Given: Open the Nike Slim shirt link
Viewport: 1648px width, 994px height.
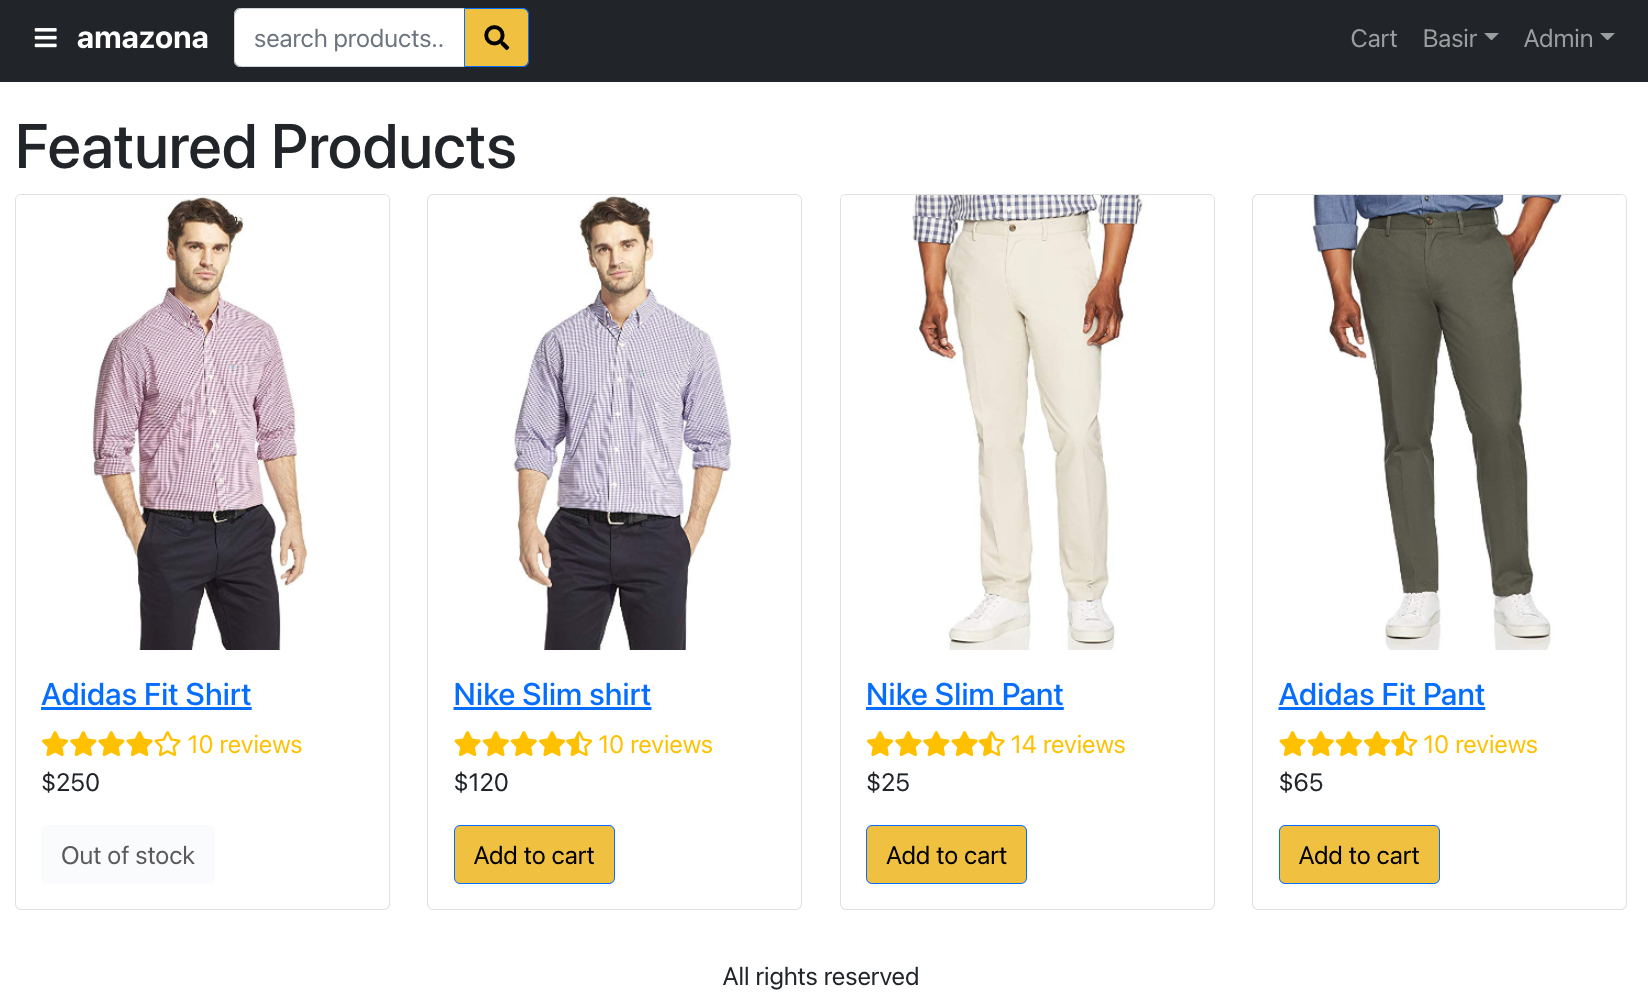Looking at the screenshot, I should 552,694.
